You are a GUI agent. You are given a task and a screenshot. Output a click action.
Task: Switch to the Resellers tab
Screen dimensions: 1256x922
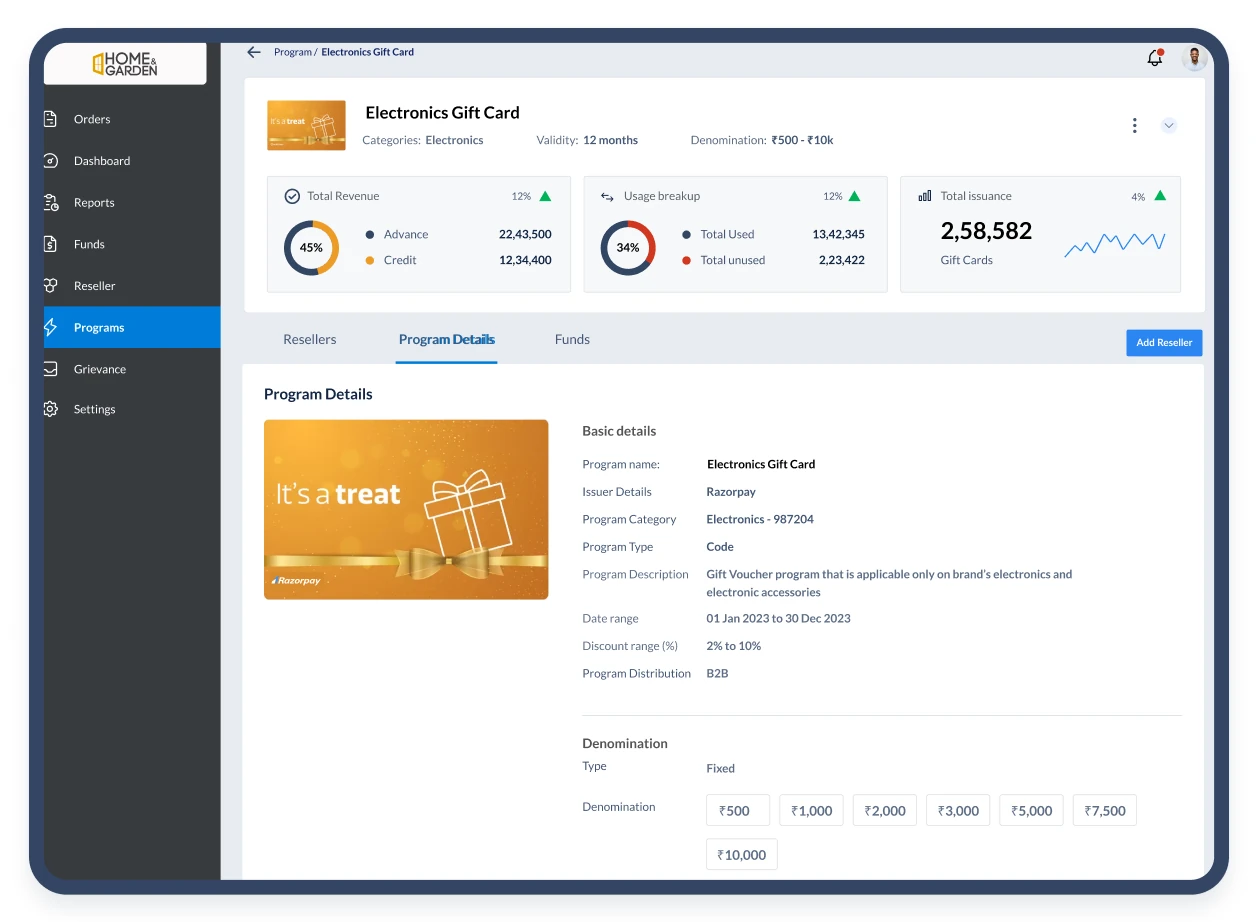(310, 340)
